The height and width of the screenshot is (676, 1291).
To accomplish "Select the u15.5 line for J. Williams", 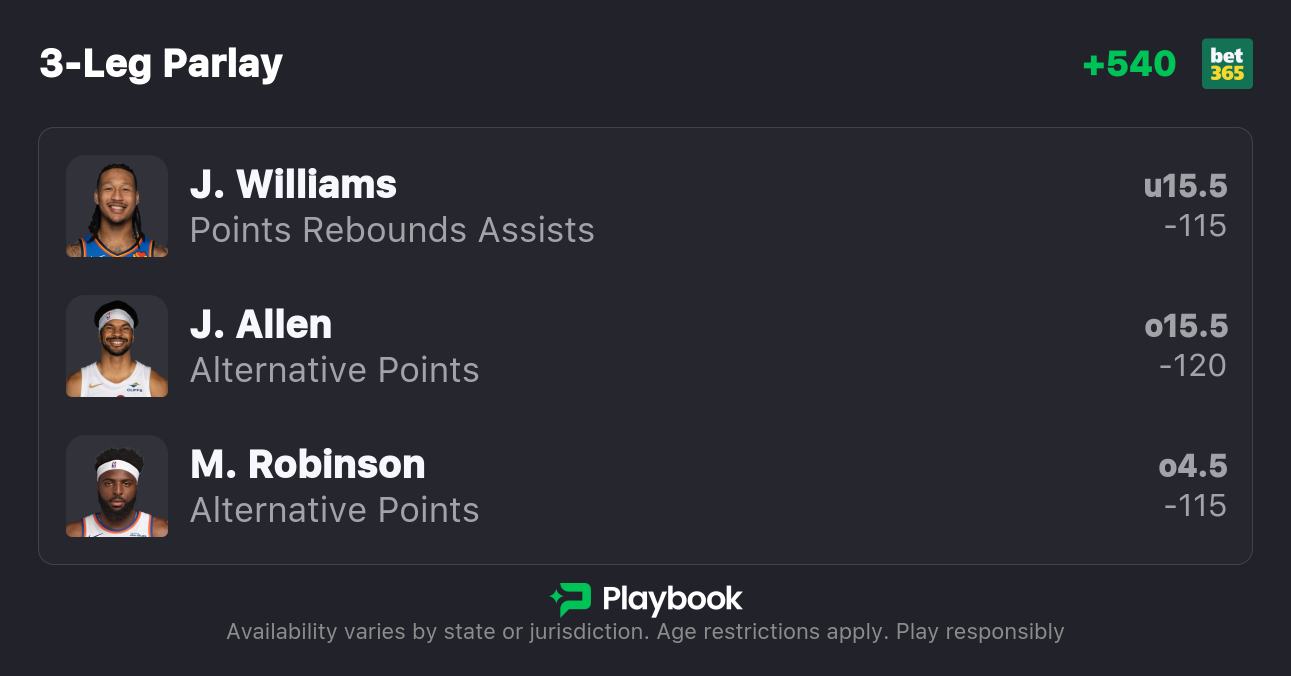I will click(x=1185, y=186).
